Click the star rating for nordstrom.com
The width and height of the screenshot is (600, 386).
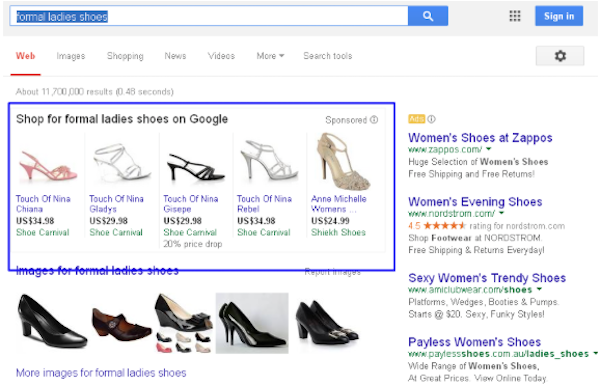(x=445, y=226)
